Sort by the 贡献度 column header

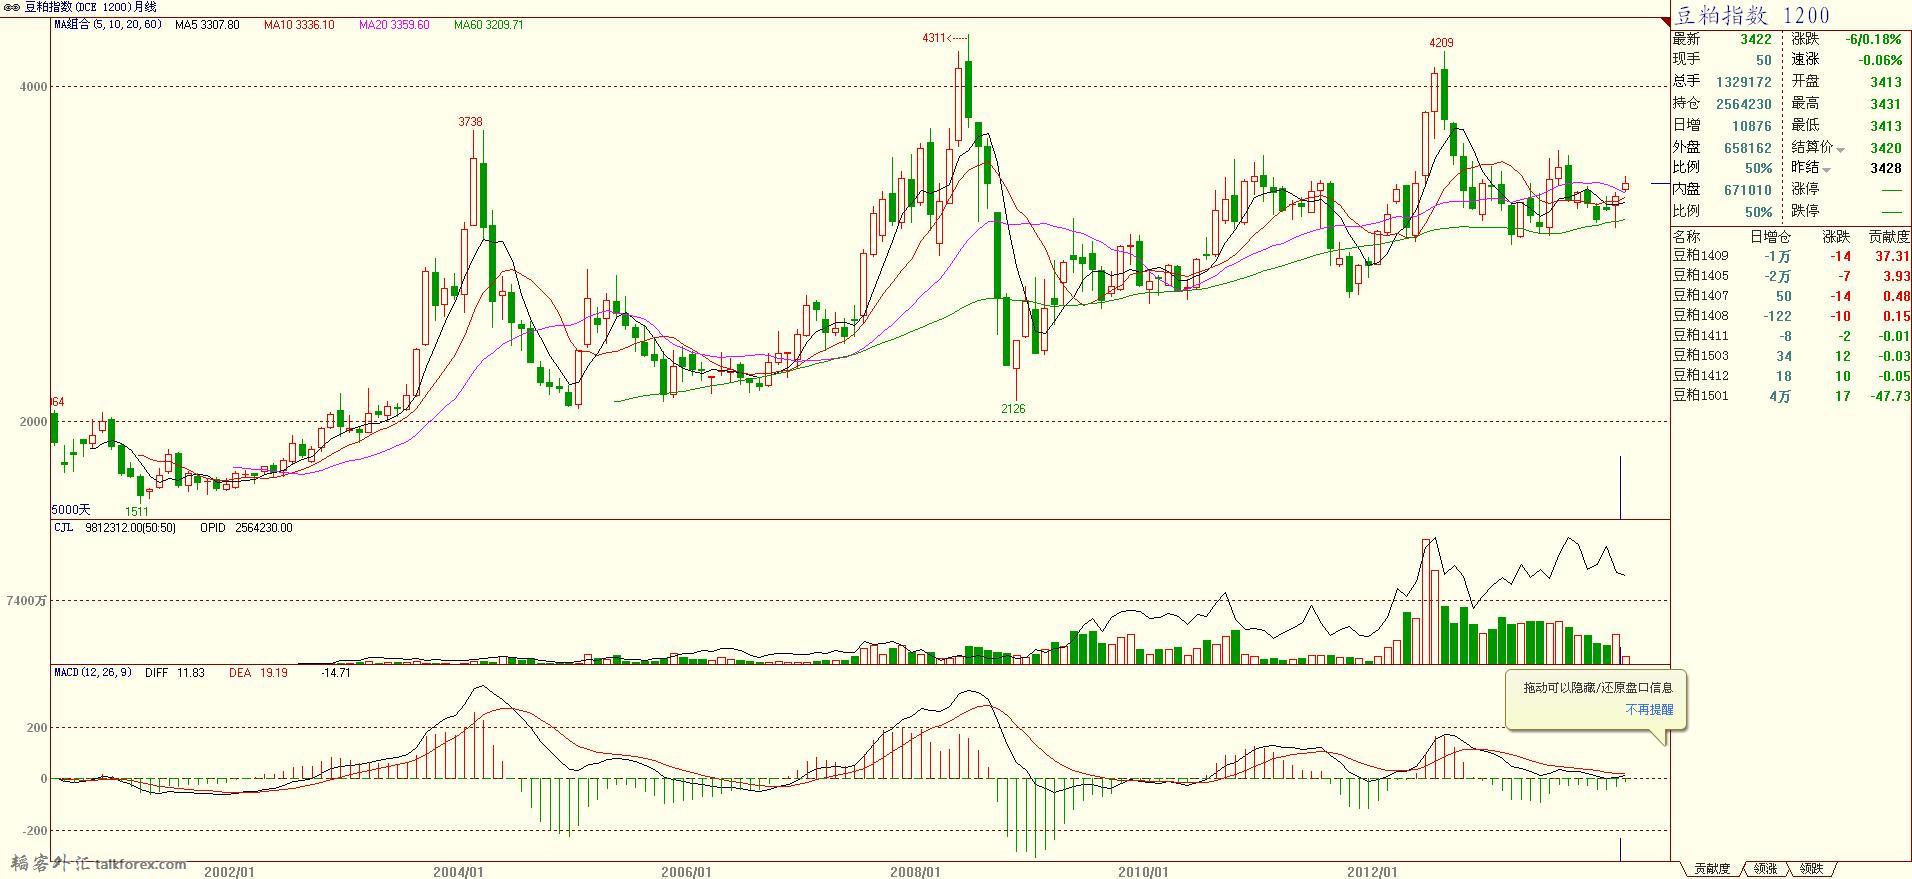tap(1889, 237)
